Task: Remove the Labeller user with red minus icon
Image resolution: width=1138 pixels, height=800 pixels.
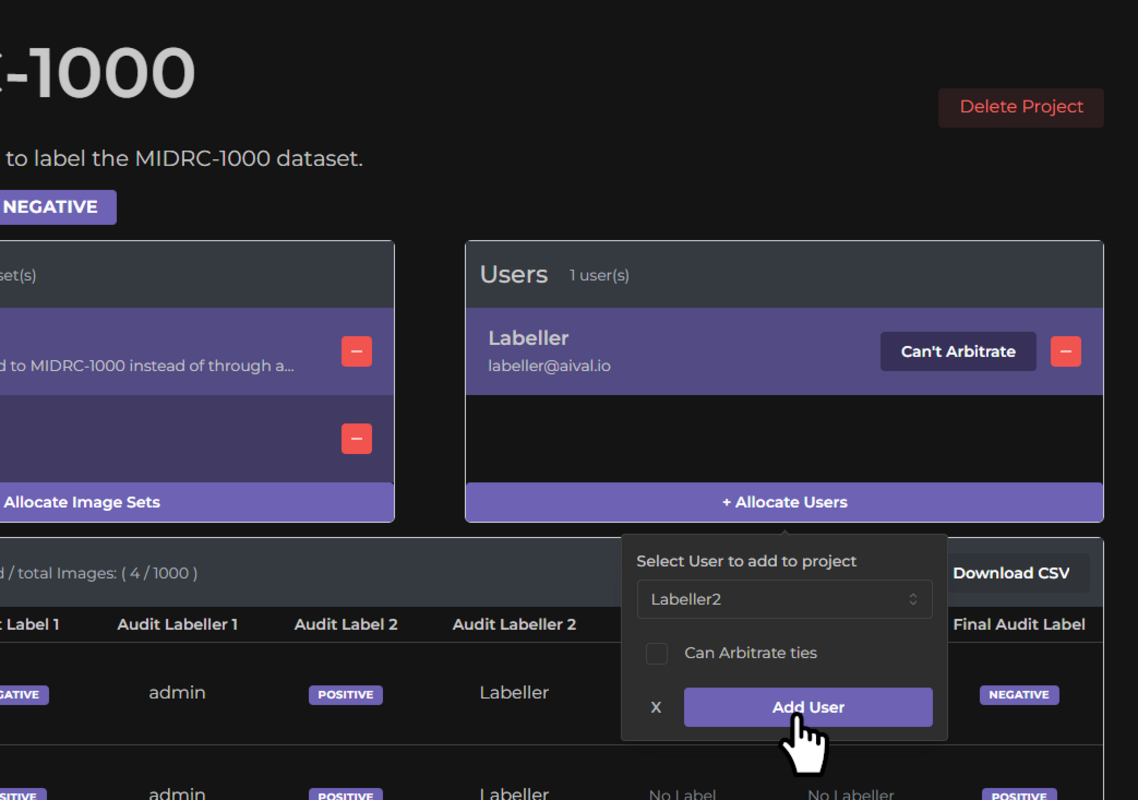Action: [x=1065, y=351]
